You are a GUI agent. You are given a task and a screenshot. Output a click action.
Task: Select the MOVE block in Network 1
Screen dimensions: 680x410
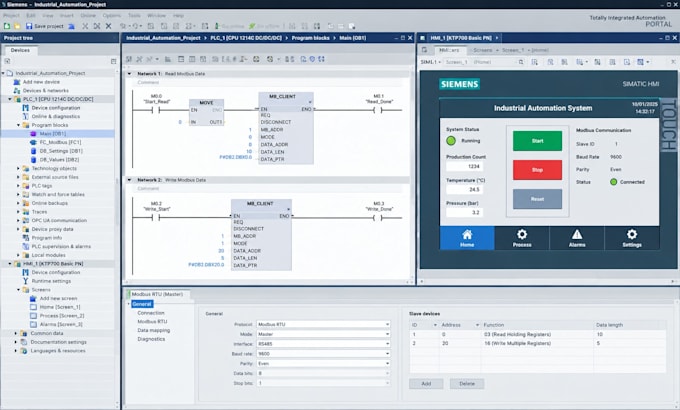pos(206,113)
